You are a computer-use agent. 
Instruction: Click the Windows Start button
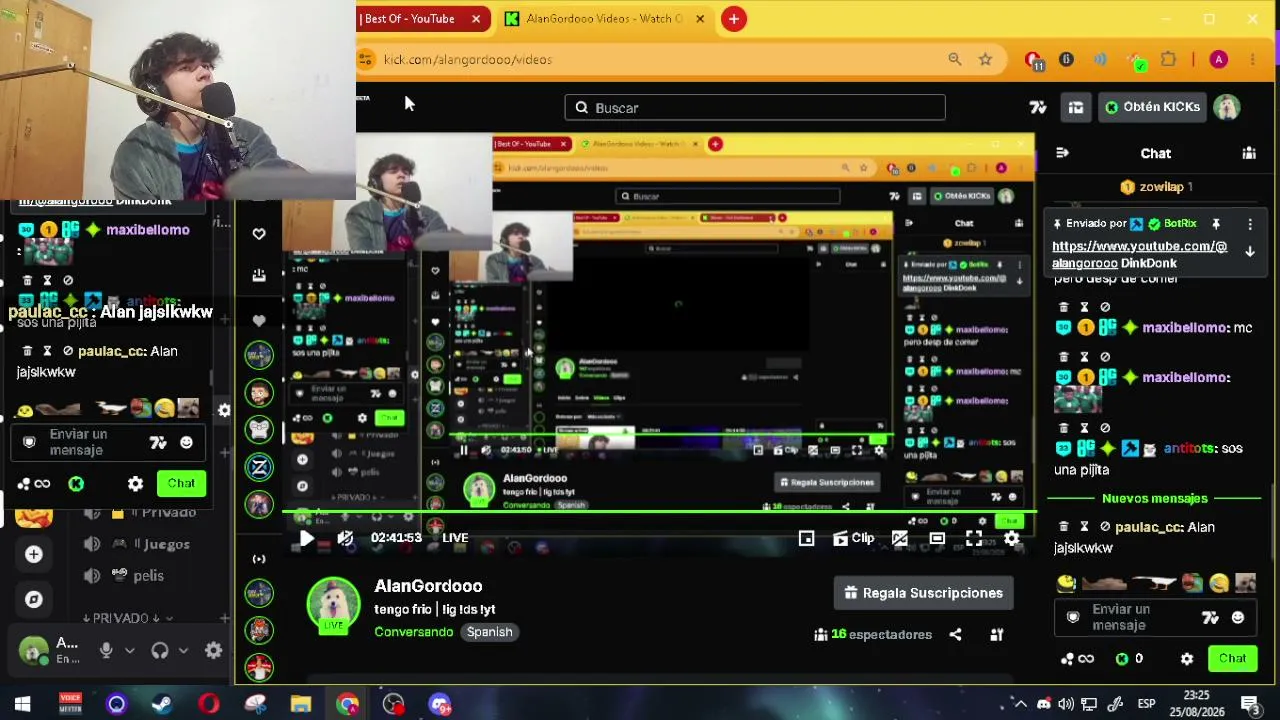coord(22,704)
